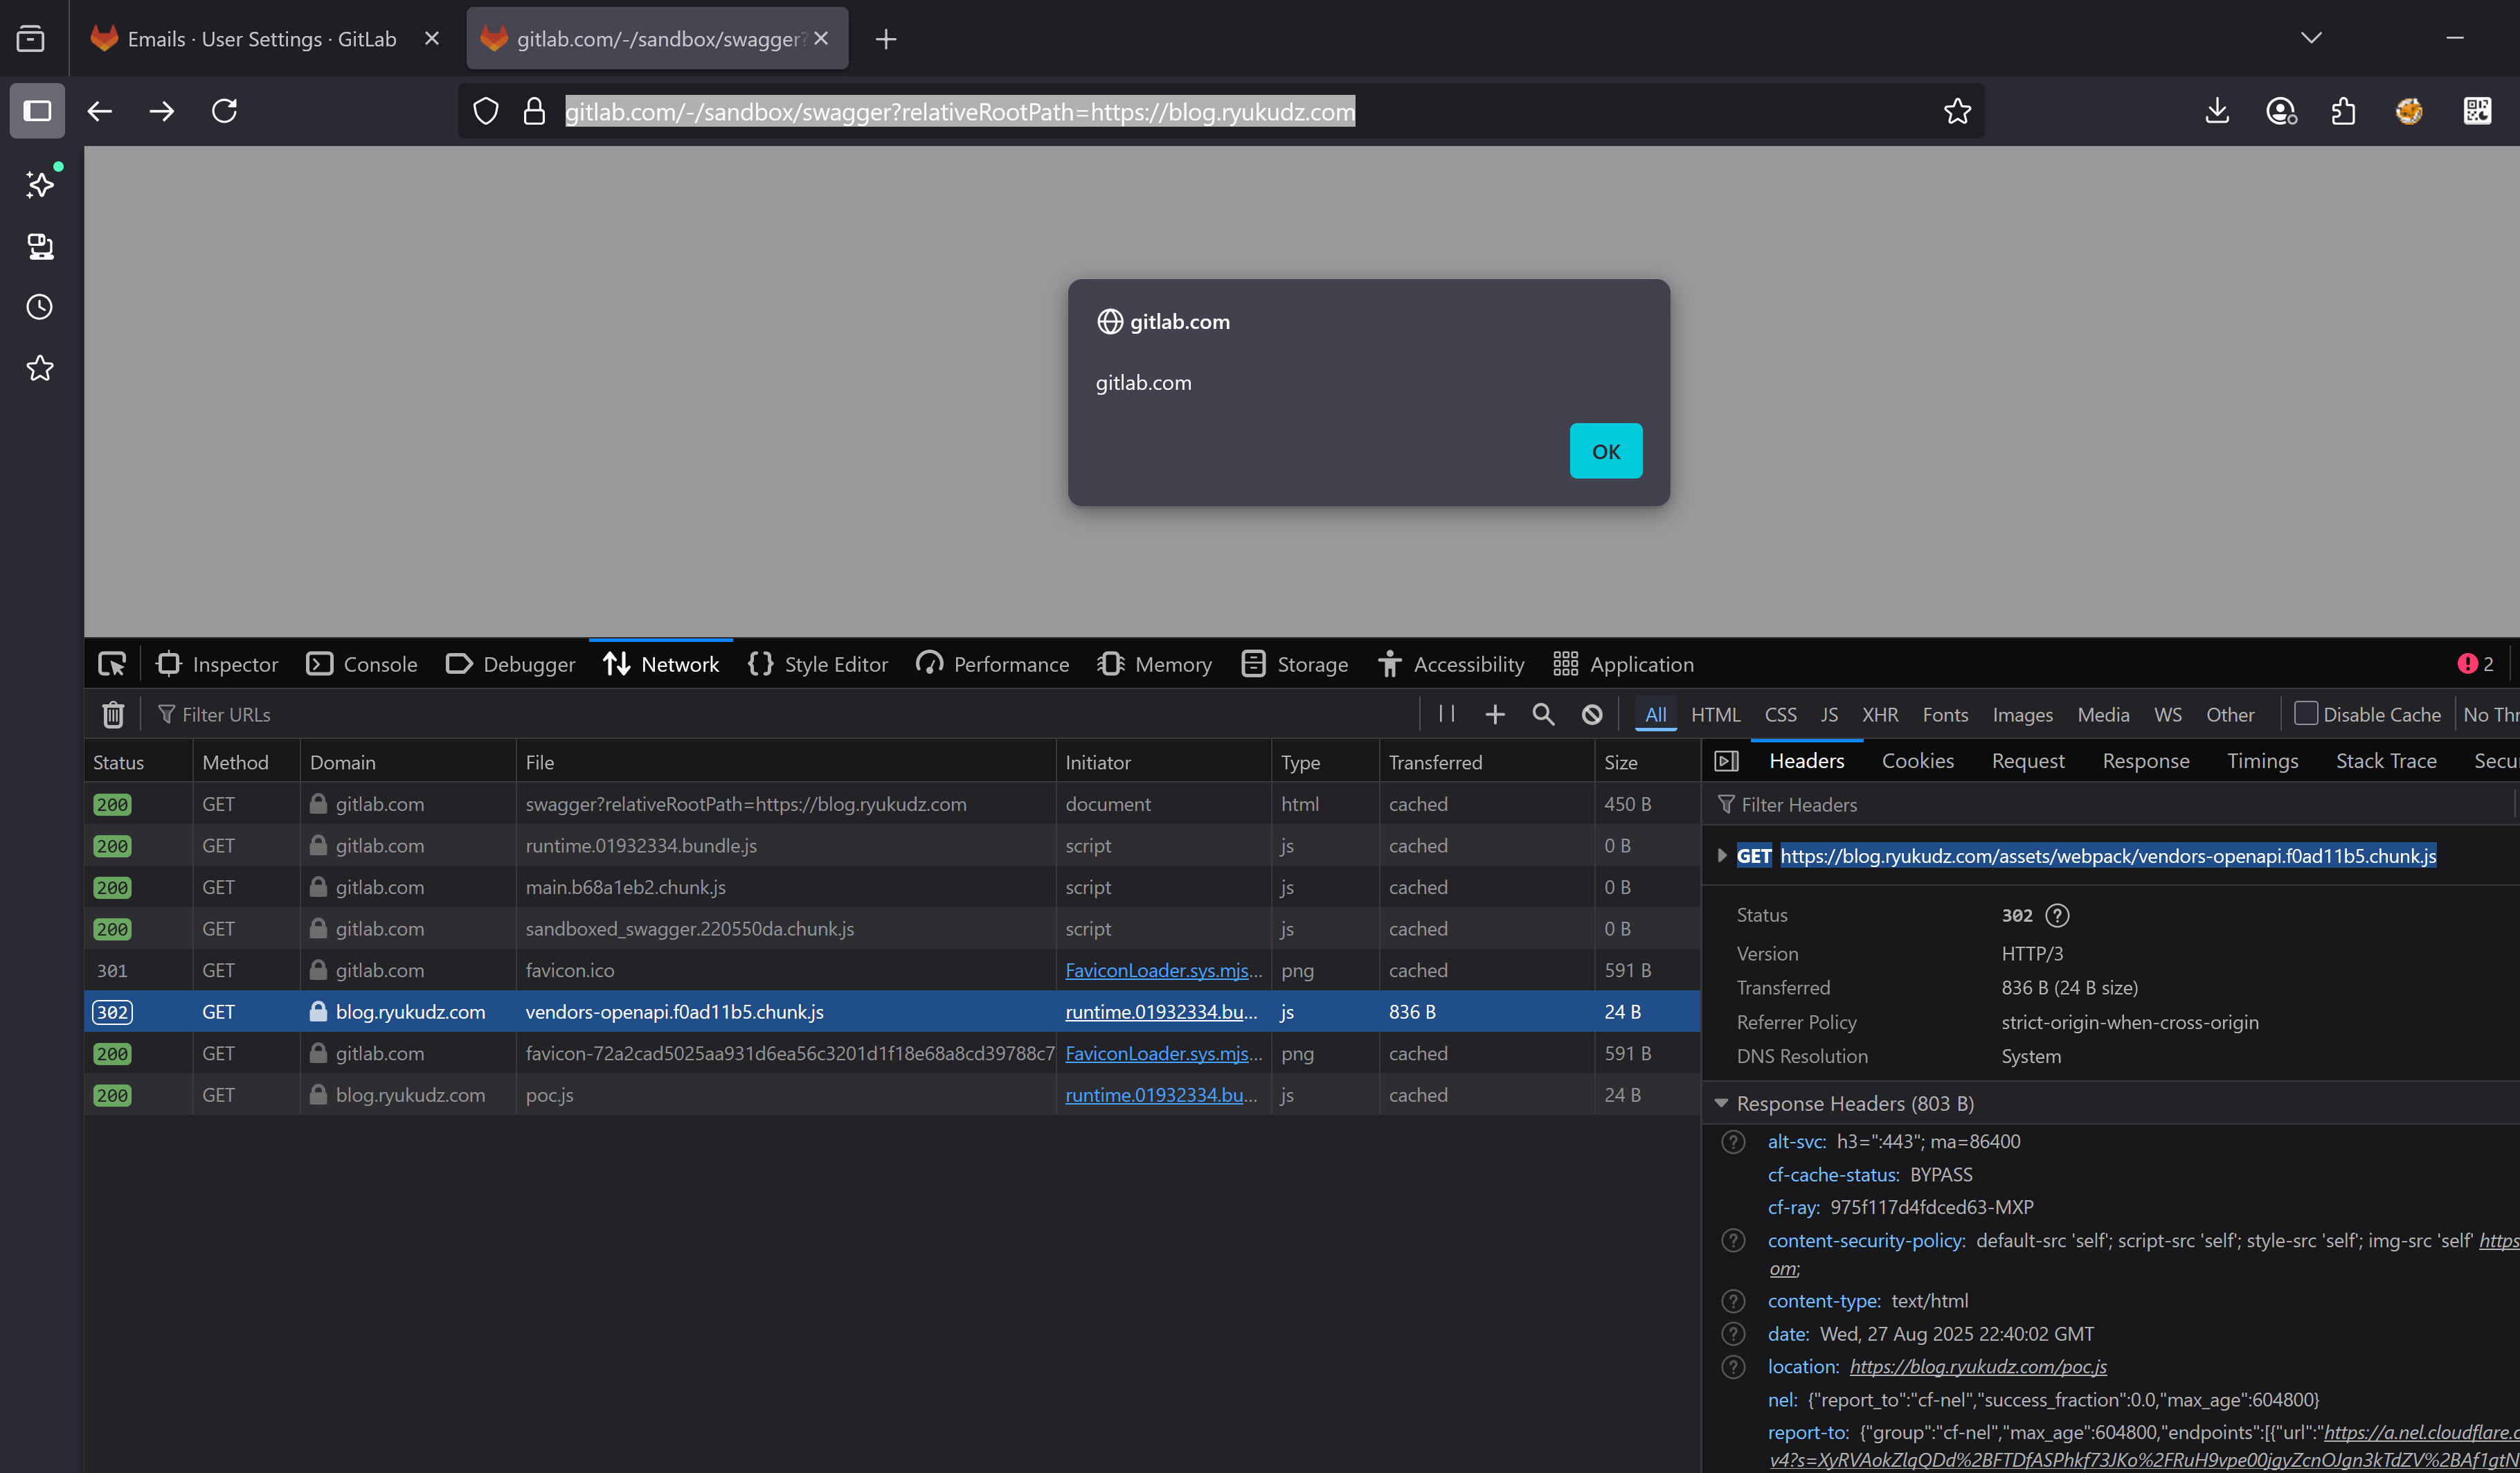Collapse the request details pane toggle icon
The height and width of the screenshot is (1473, 2520).
coord(1726,761)
